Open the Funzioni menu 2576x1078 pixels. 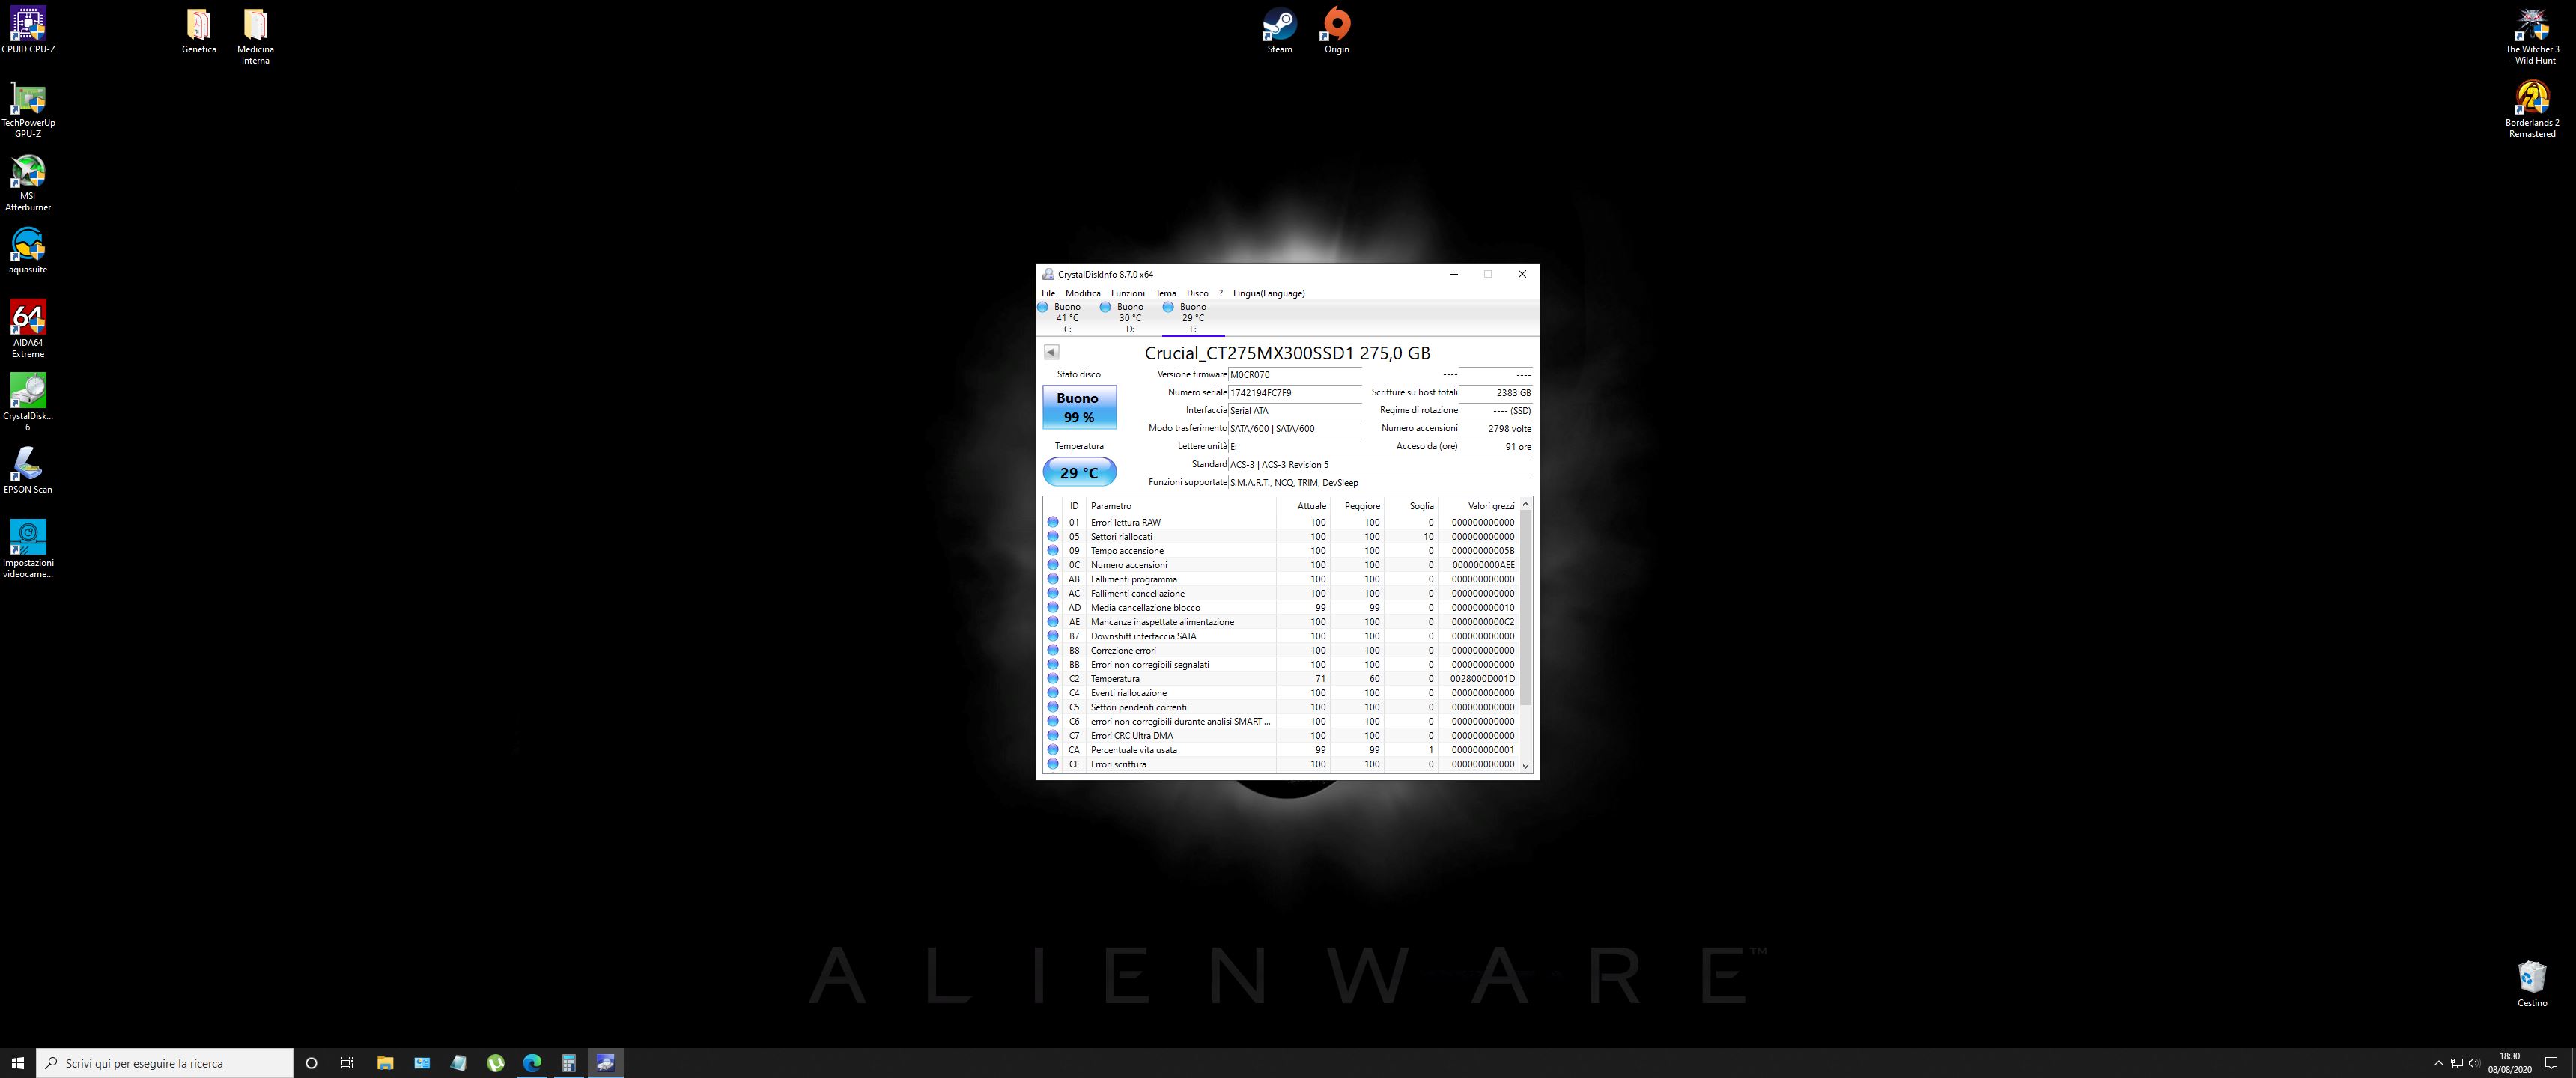click(1127, 293)
